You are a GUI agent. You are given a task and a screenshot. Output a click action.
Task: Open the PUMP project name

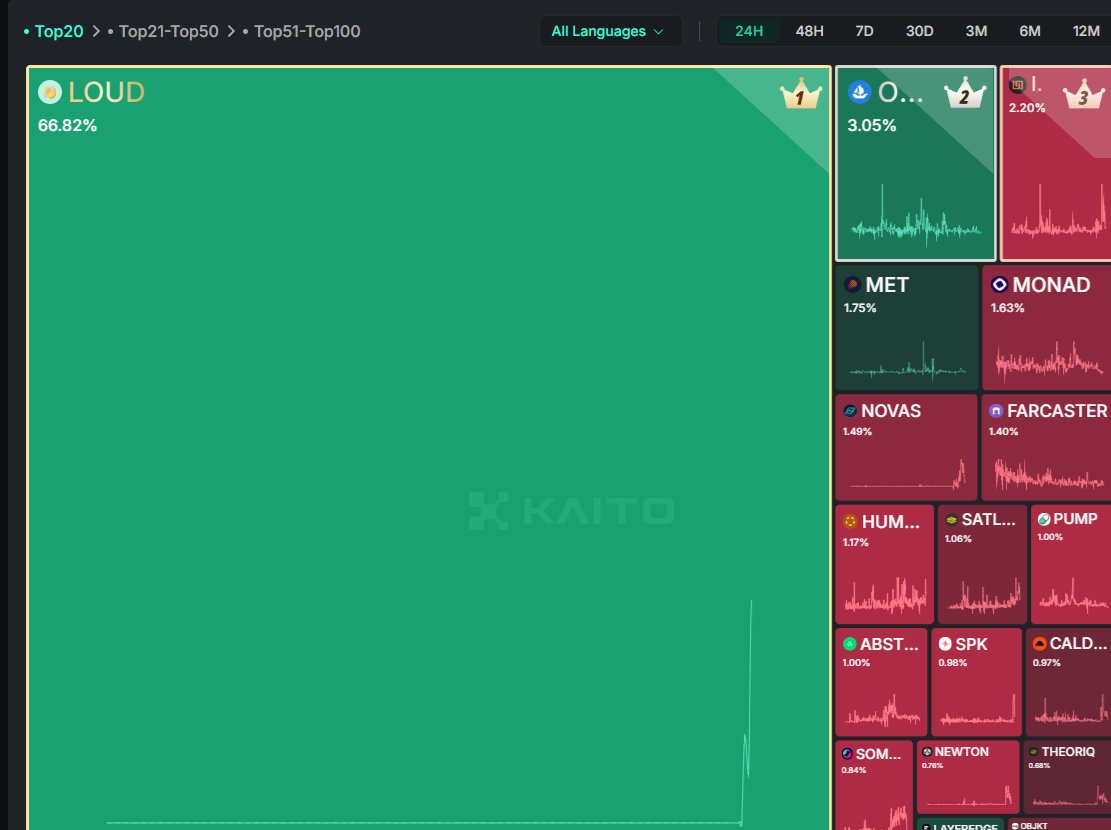(1075, 519)
